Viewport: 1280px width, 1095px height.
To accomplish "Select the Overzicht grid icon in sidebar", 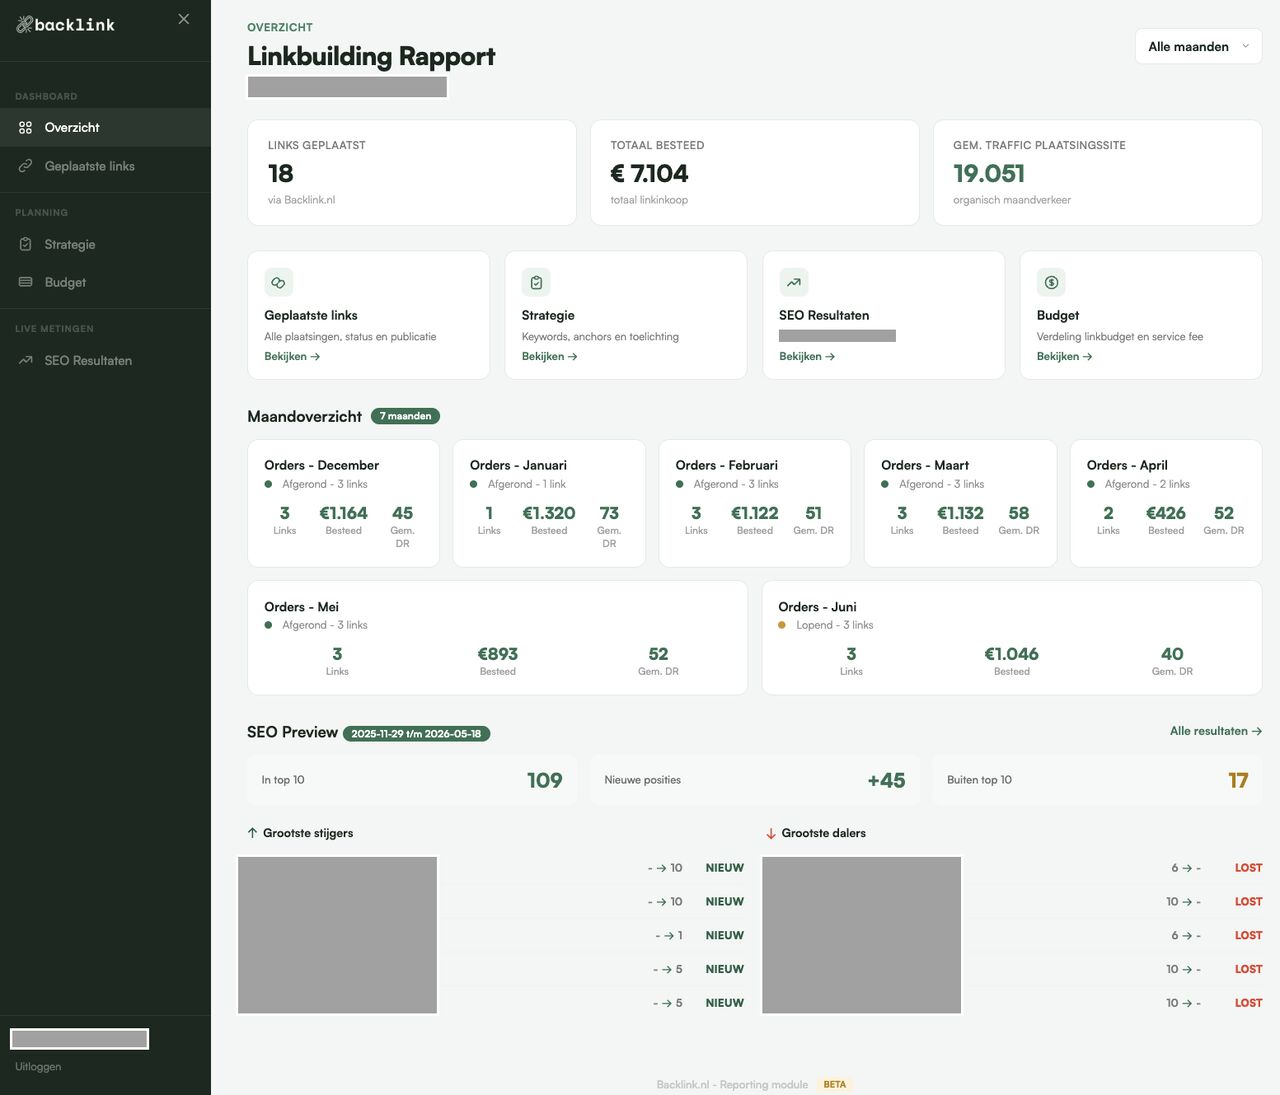I will coord(26,128).
